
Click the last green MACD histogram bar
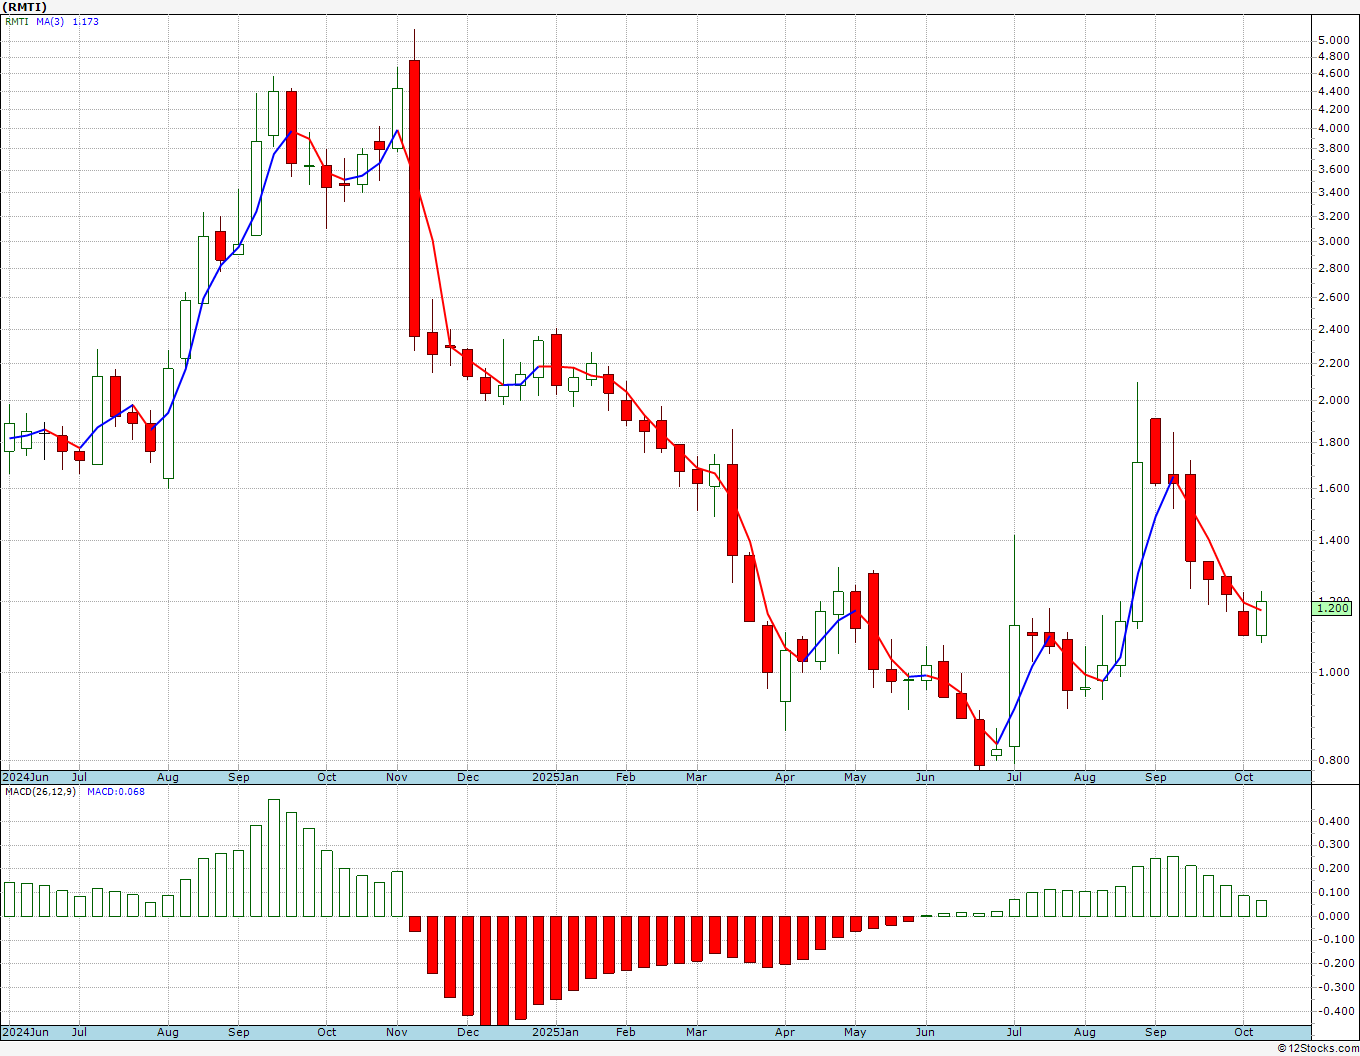click(1262, 908)
